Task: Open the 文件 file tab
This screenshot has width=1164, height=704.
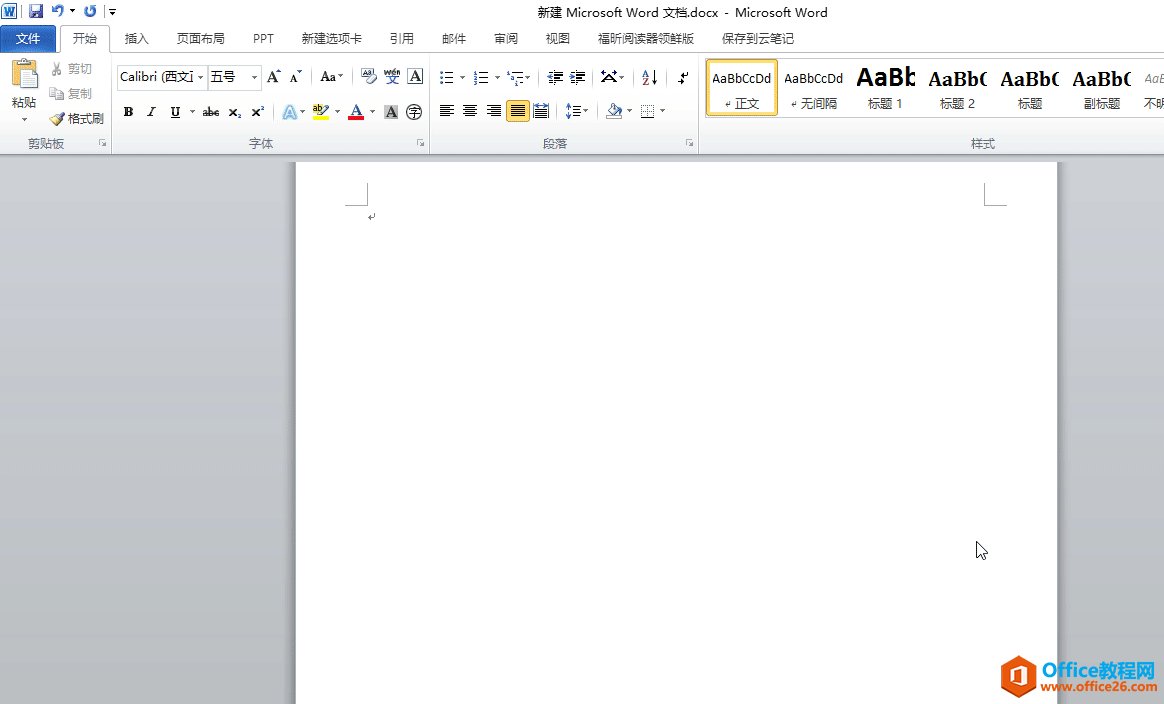Action: [x=28, y=39]
